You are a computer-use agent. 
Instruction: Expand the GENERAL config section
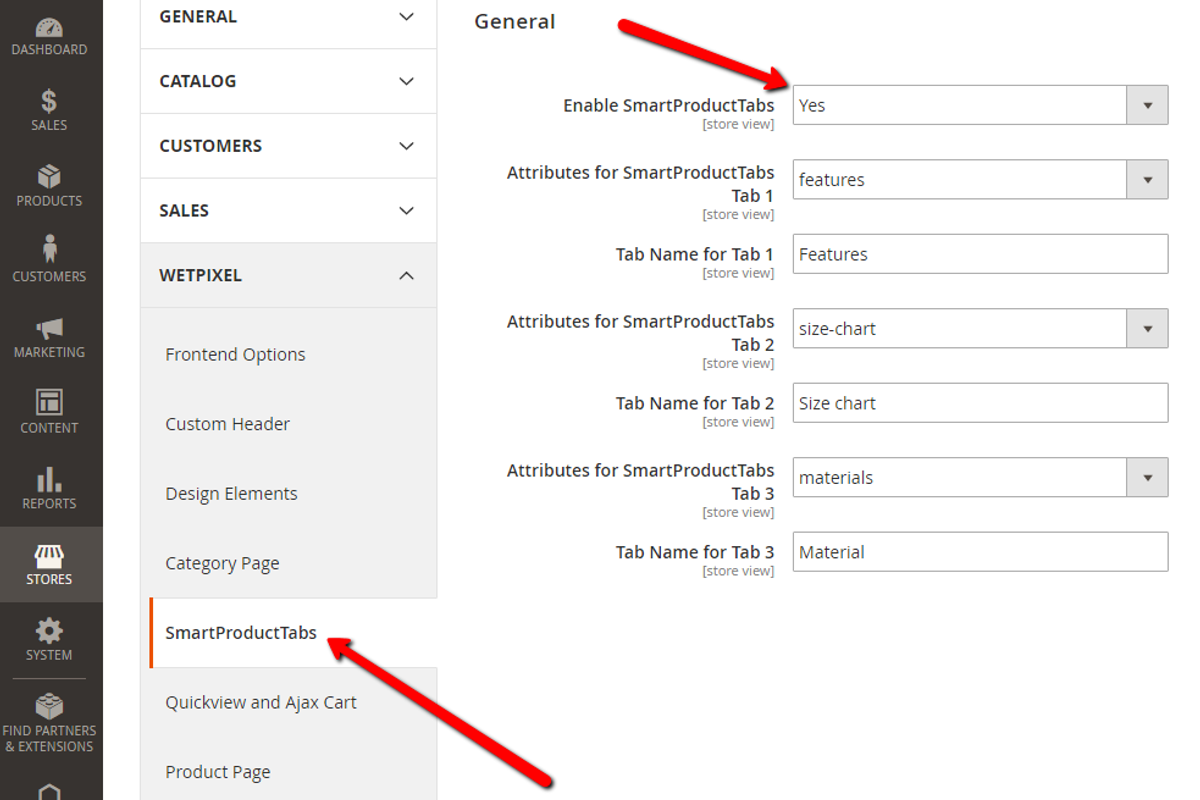tap(288, 18)
